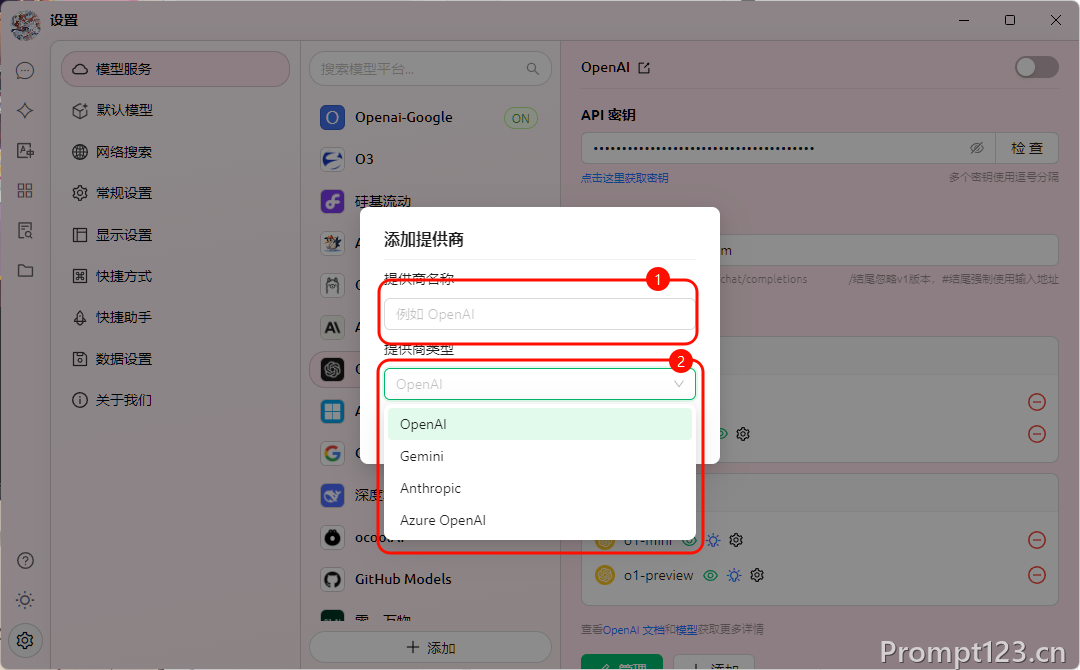This screenshot has height=670, width=1080.
Task: Open the 提供商类型 dropdown box
Action: [540, 384]
